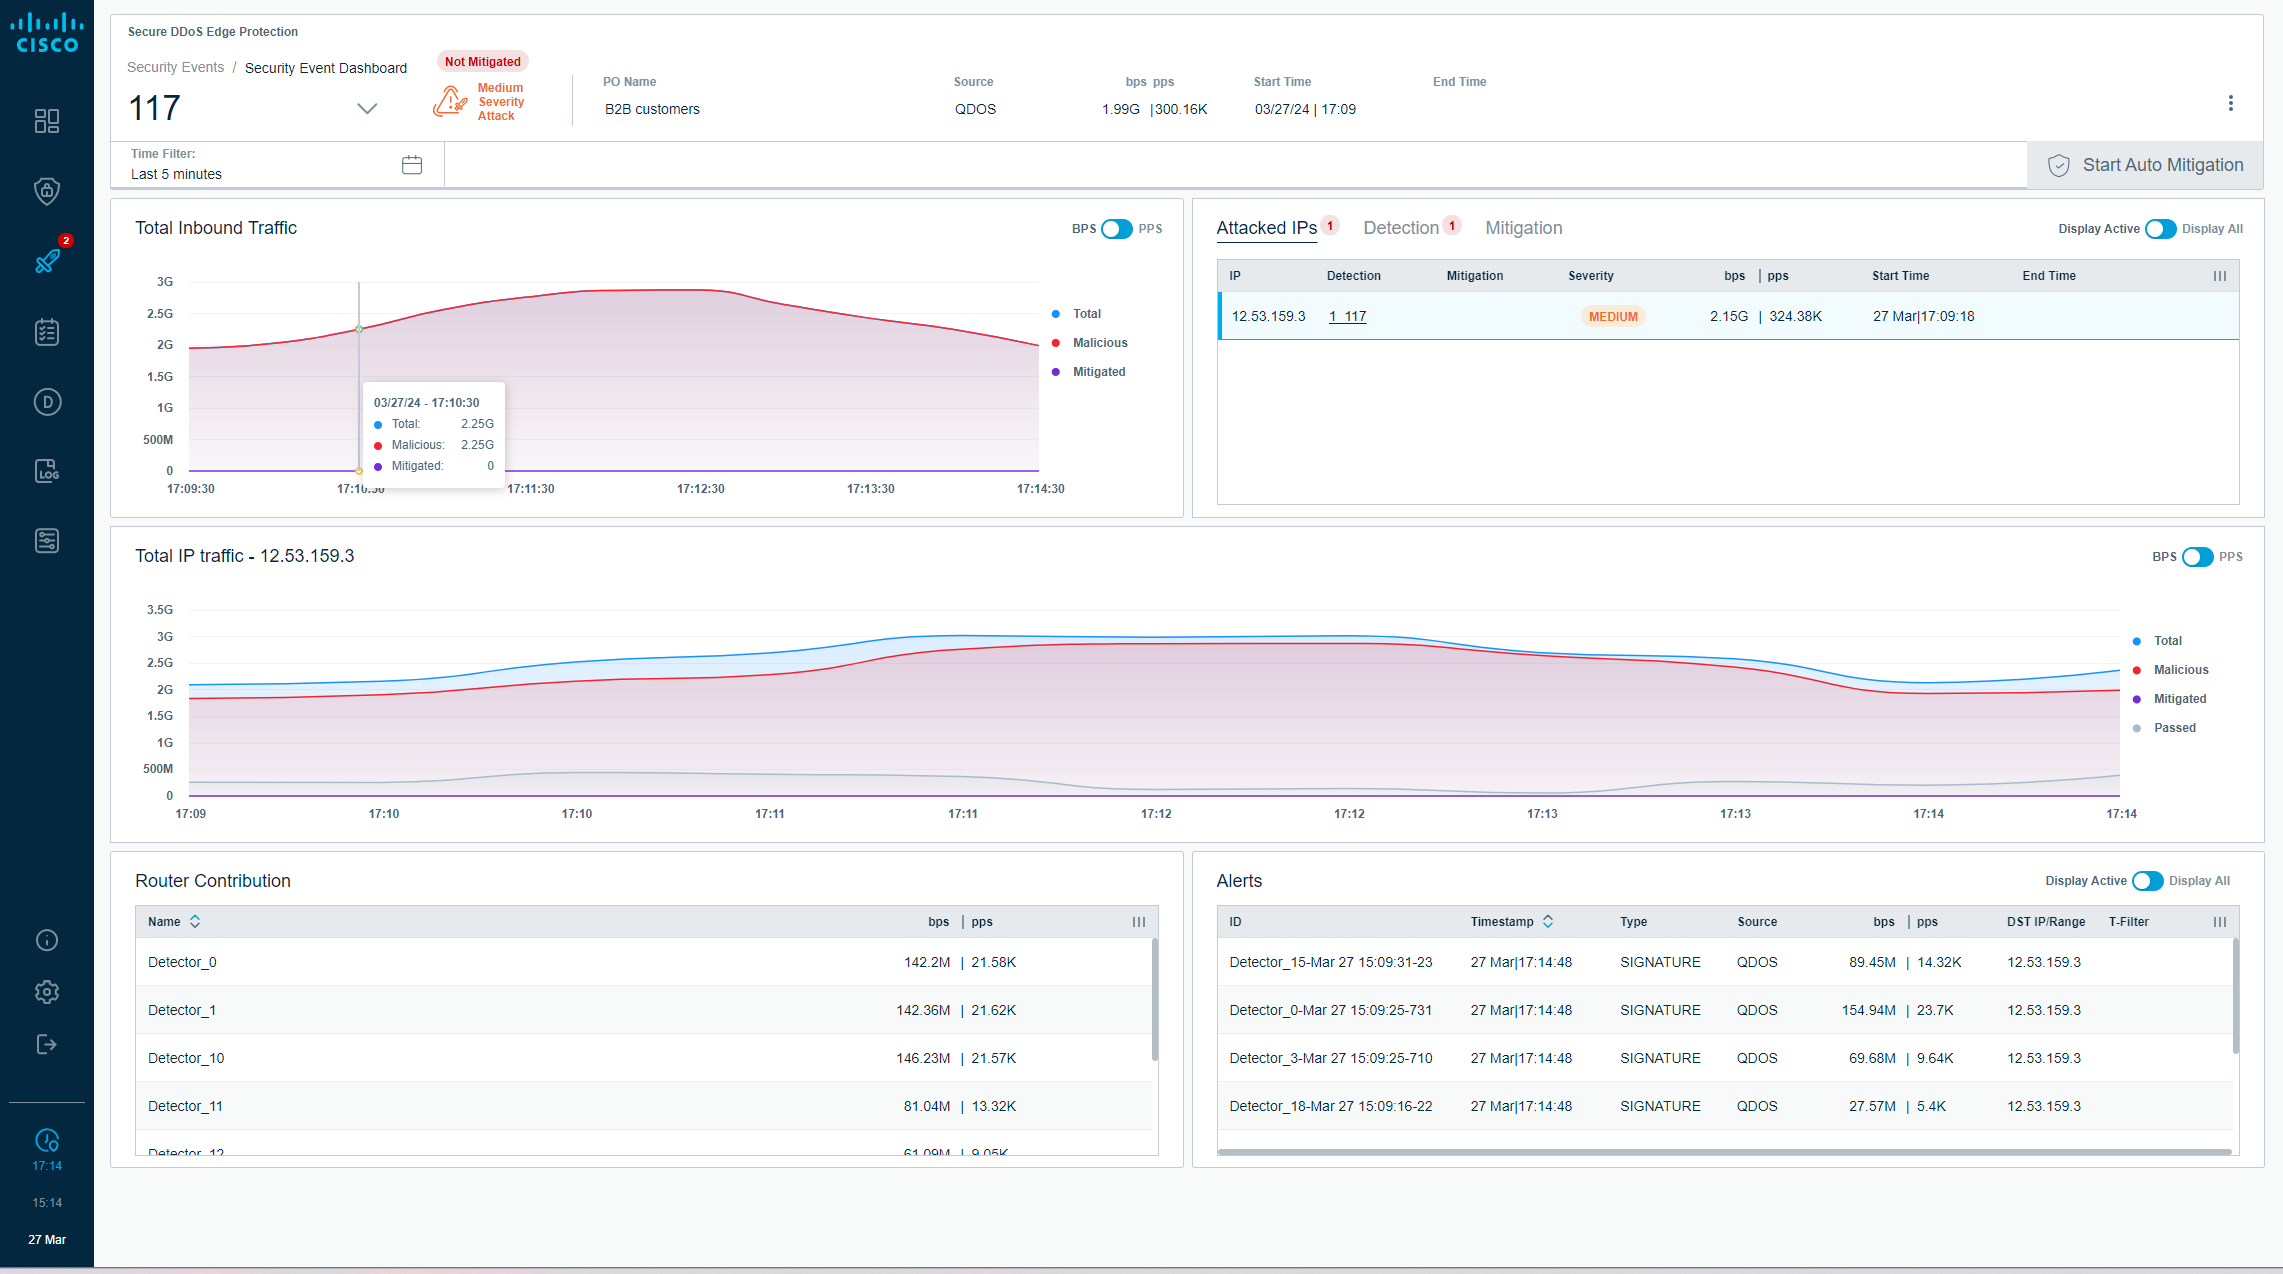
Task: Open the LOG file sidebar icon
Action: [x=47, y=471]
